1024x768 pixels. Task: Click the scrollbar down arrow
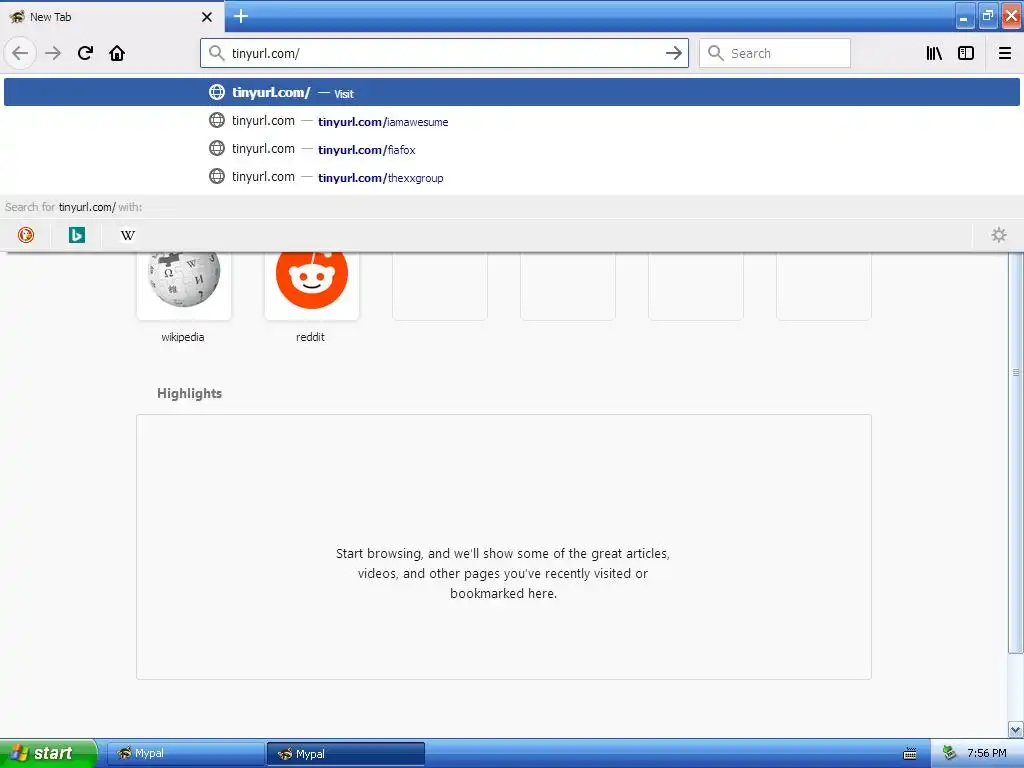[1016, 729]
